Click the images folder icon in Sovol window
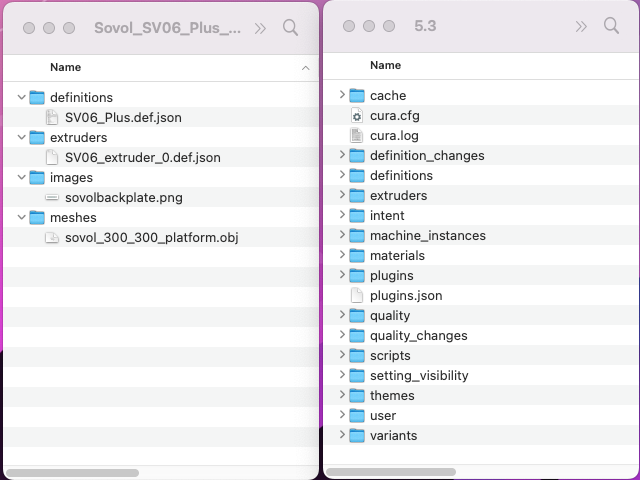Screen dimensions: 640x480 coord(37,178)
